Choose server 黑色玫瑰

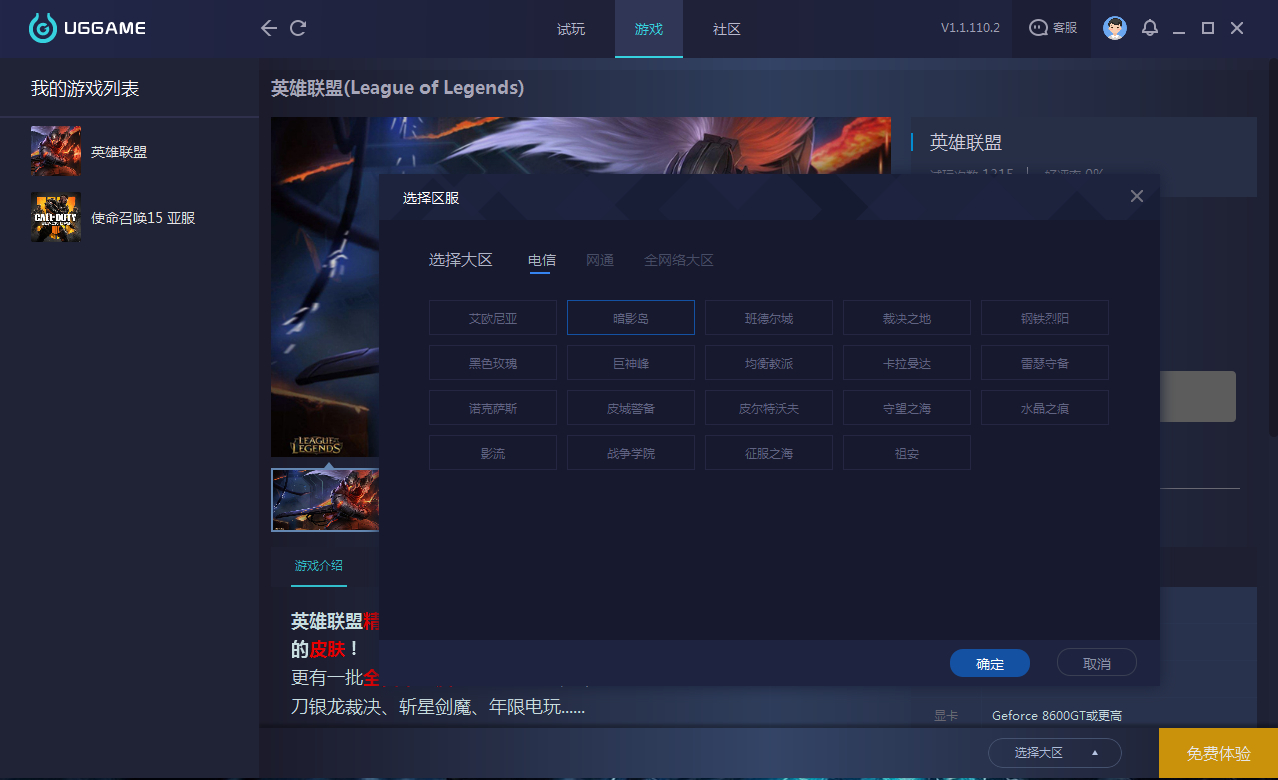click(x=493, y=363)
